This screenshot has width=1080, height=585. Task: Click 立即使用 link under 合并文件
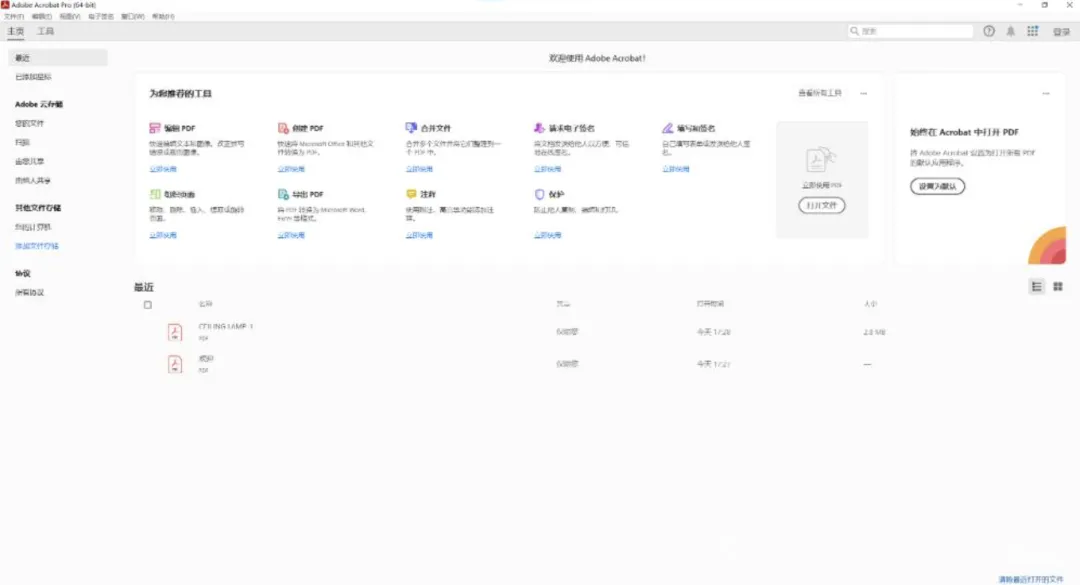pyautogui.click(x=419, y=169)
